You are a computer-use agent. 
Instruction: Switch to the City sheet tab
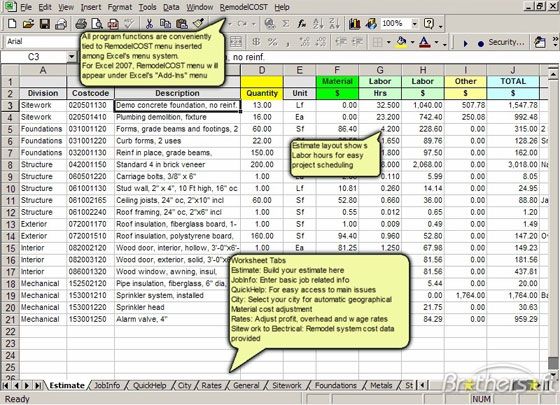[184, 385]
